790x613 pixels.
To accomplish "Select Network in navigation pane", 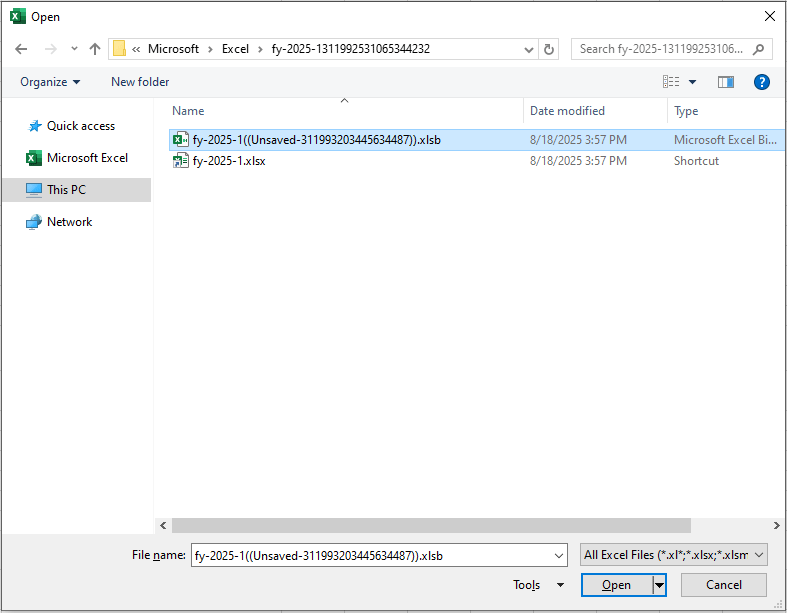I will click(x=70, y=222).
